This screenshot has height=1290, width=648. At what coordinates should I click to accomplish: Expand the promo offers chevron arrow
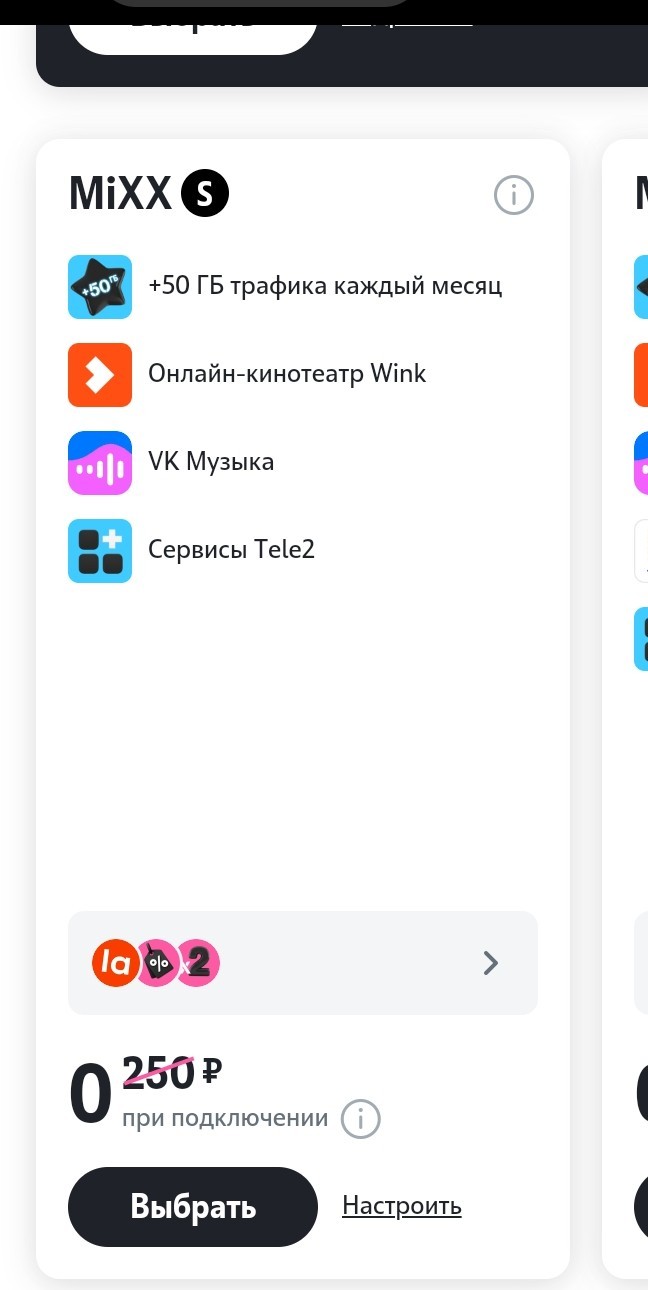click(x=490, y=963)
